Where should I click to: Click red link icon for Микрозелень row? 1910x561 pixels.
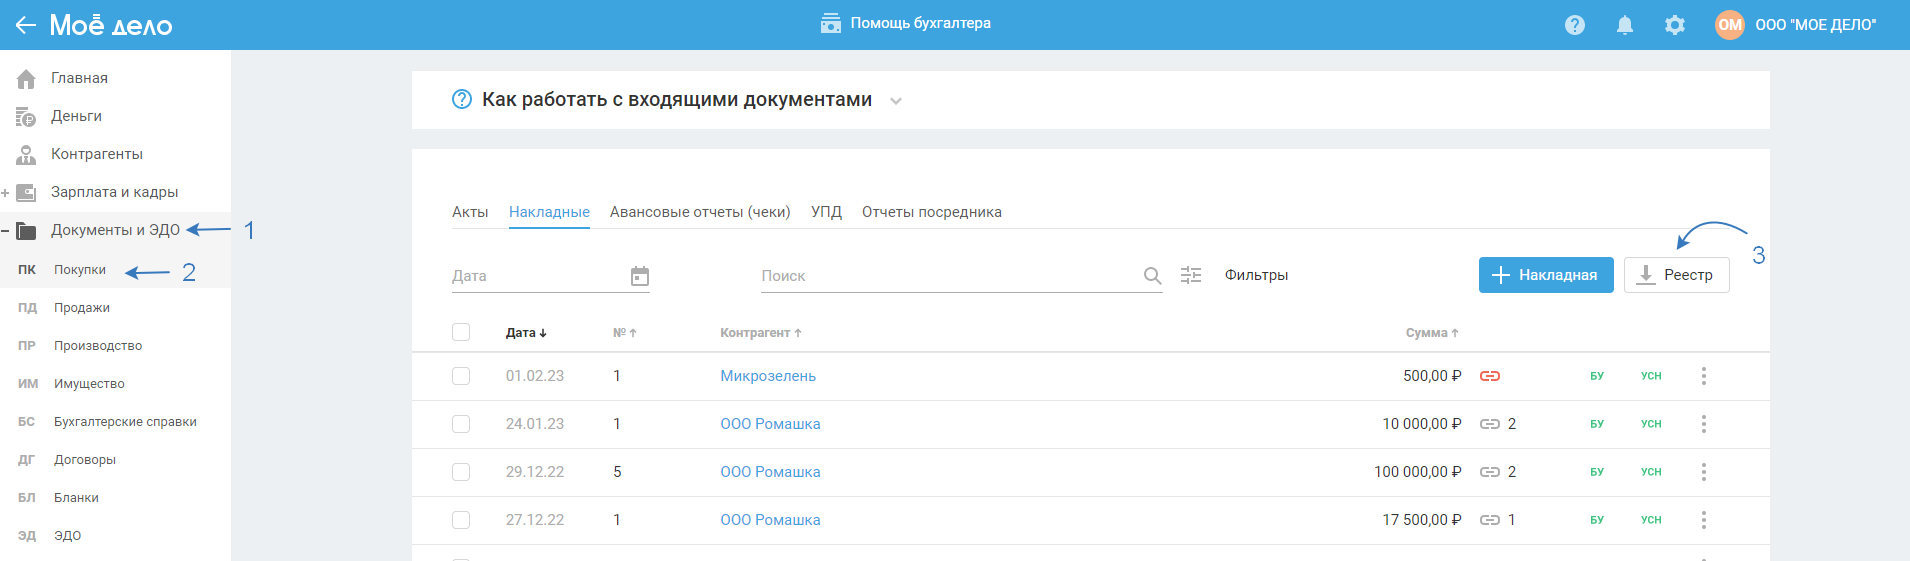(x=1490, y=376)
